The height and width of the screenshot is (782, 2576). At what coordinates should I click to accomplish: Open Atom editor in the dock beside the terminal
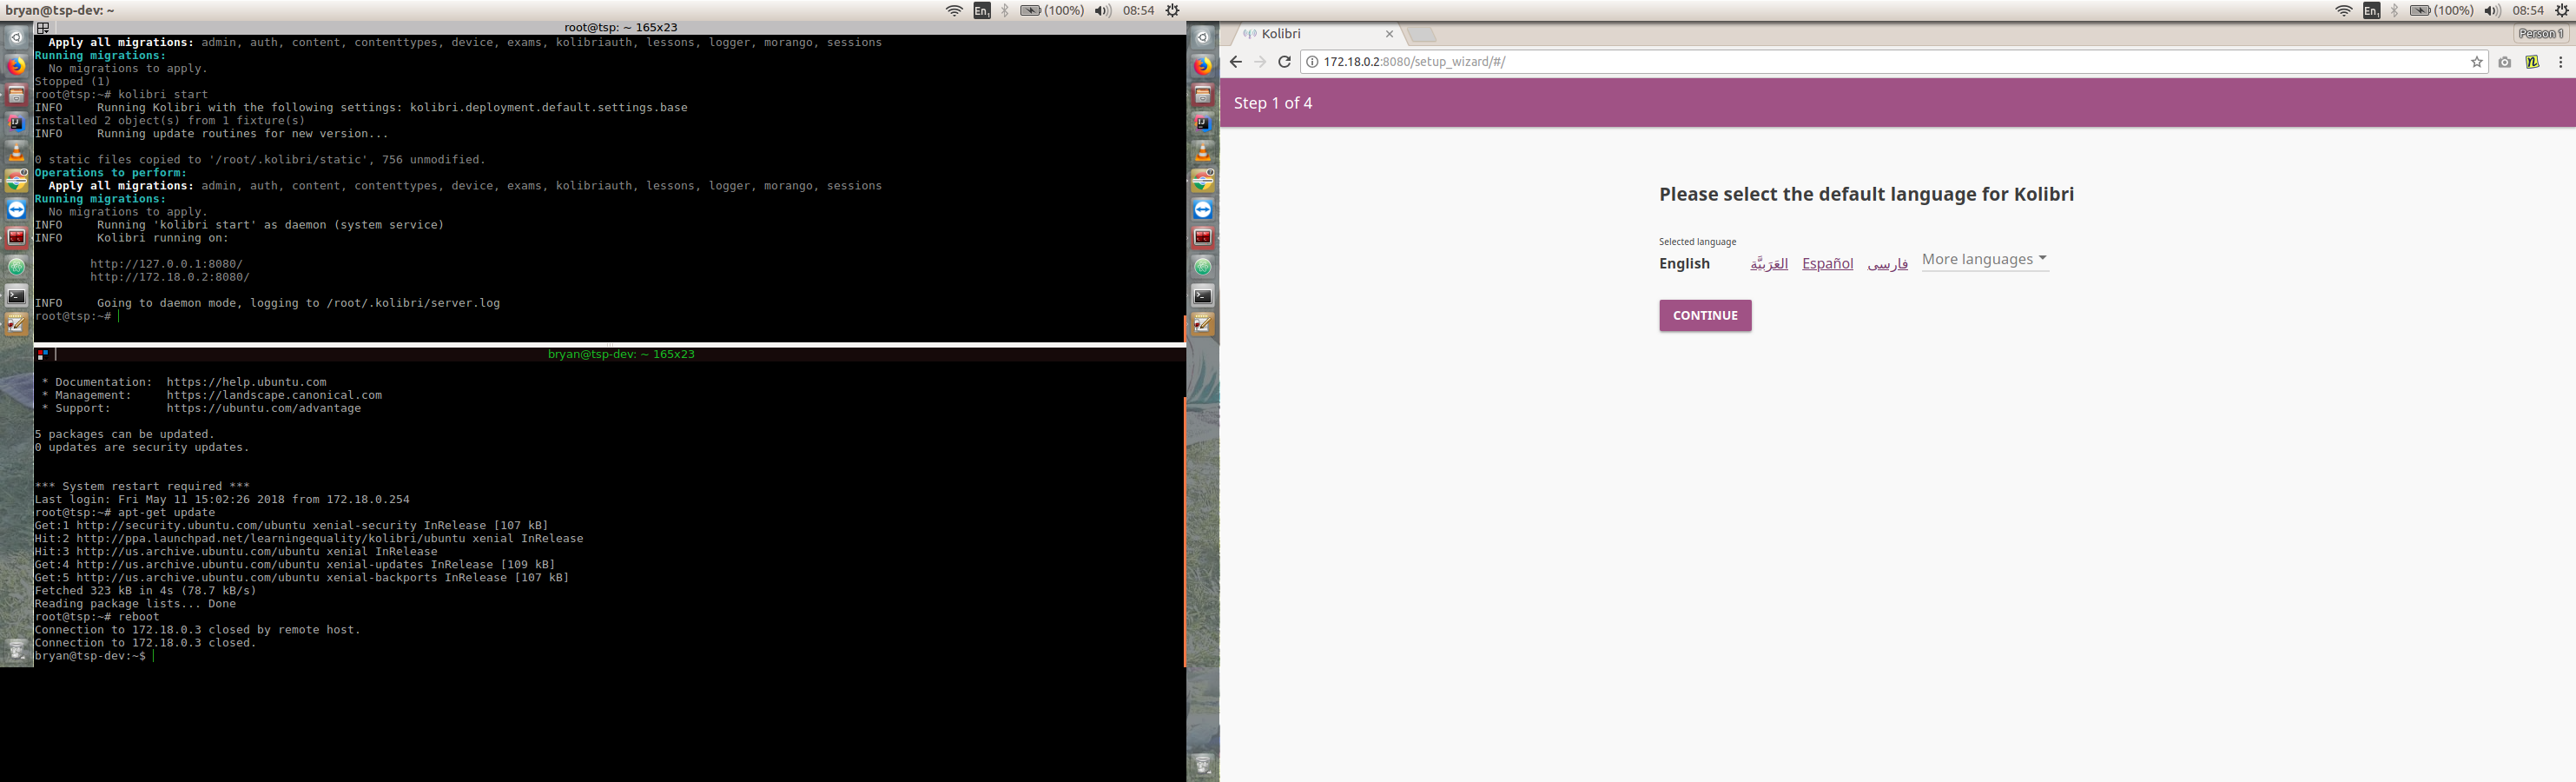point(16,267)
